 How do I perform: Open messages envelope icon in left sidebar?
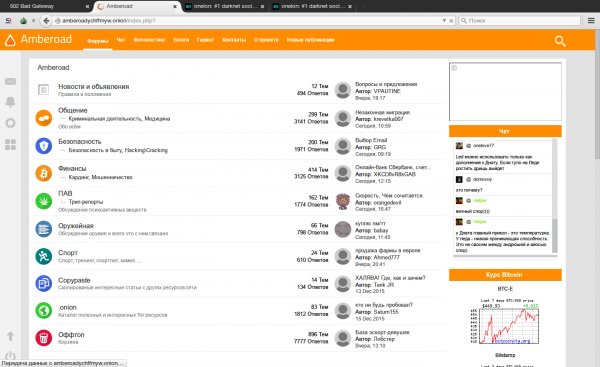click(10, 81)
